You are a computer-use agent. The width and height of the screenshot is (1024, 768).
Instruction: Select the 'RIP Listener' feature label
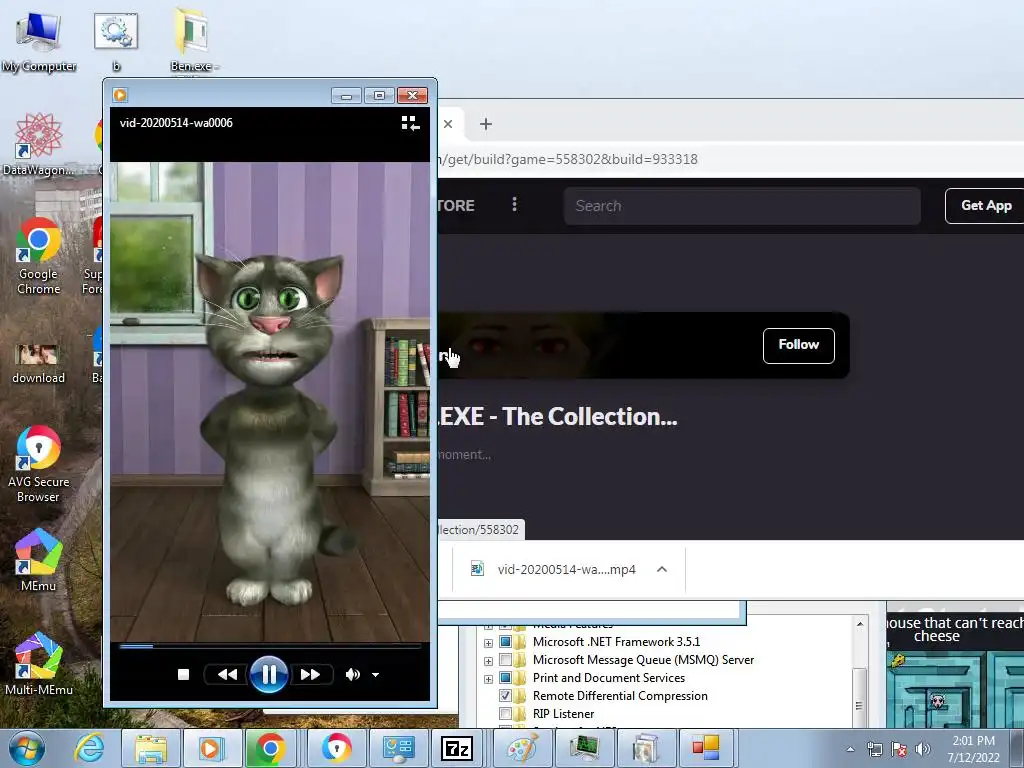[x=563, y=714]
